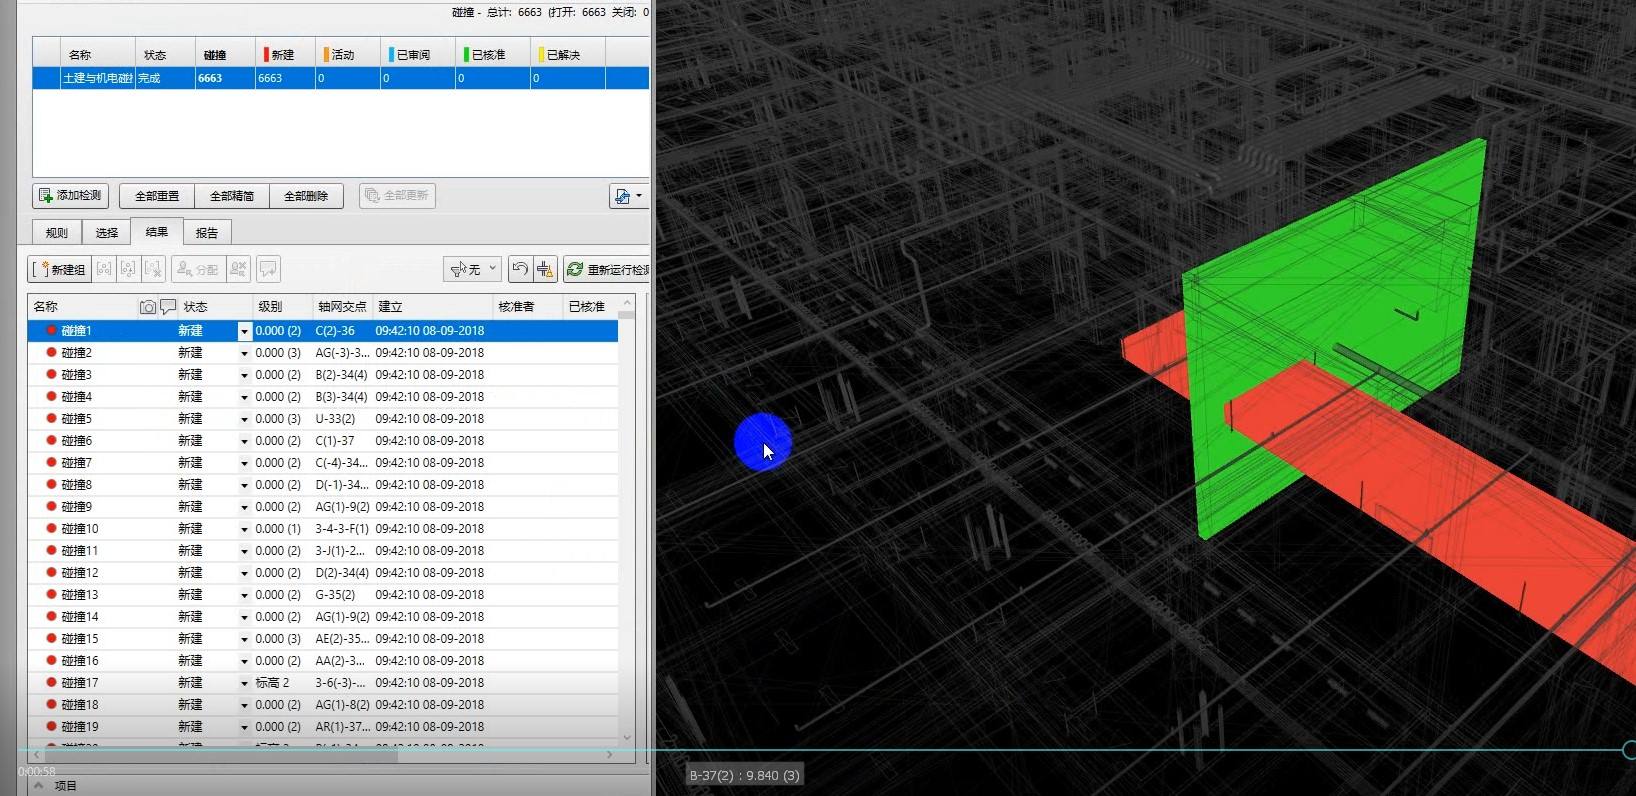Viewport: 1636px width, 796px height.
Task: Select the 碰撞7 clash row
Action: pyautogui.click(x=323, y=463)
